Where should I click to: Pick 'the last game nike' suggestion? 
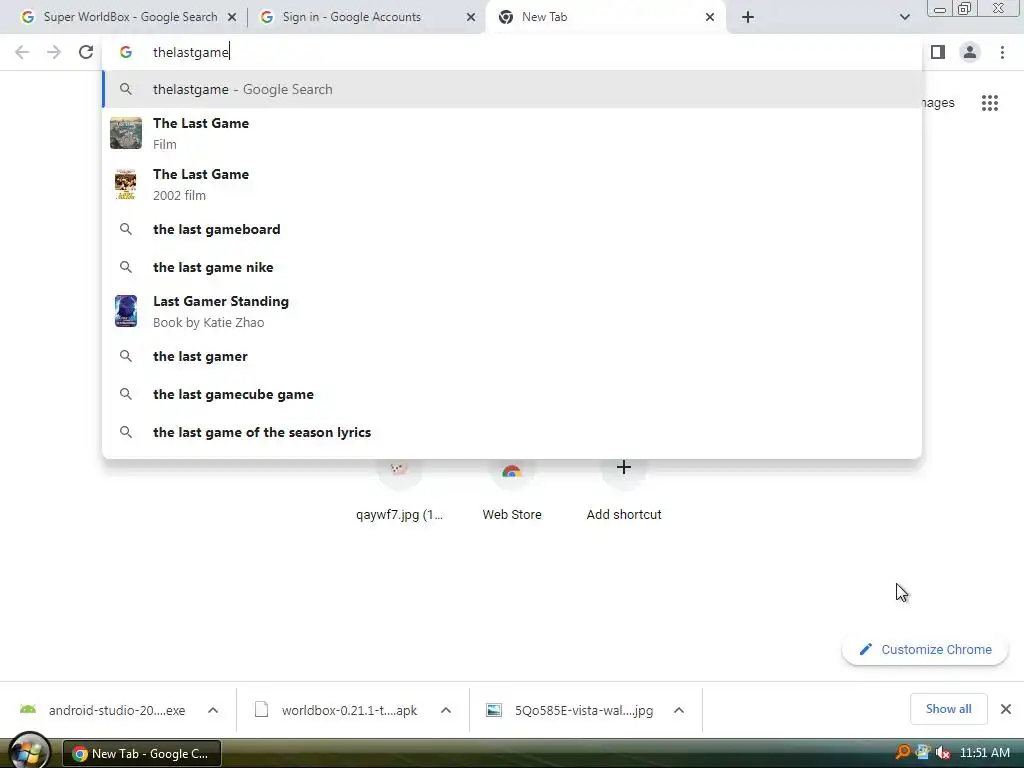[x=512, y=267]
